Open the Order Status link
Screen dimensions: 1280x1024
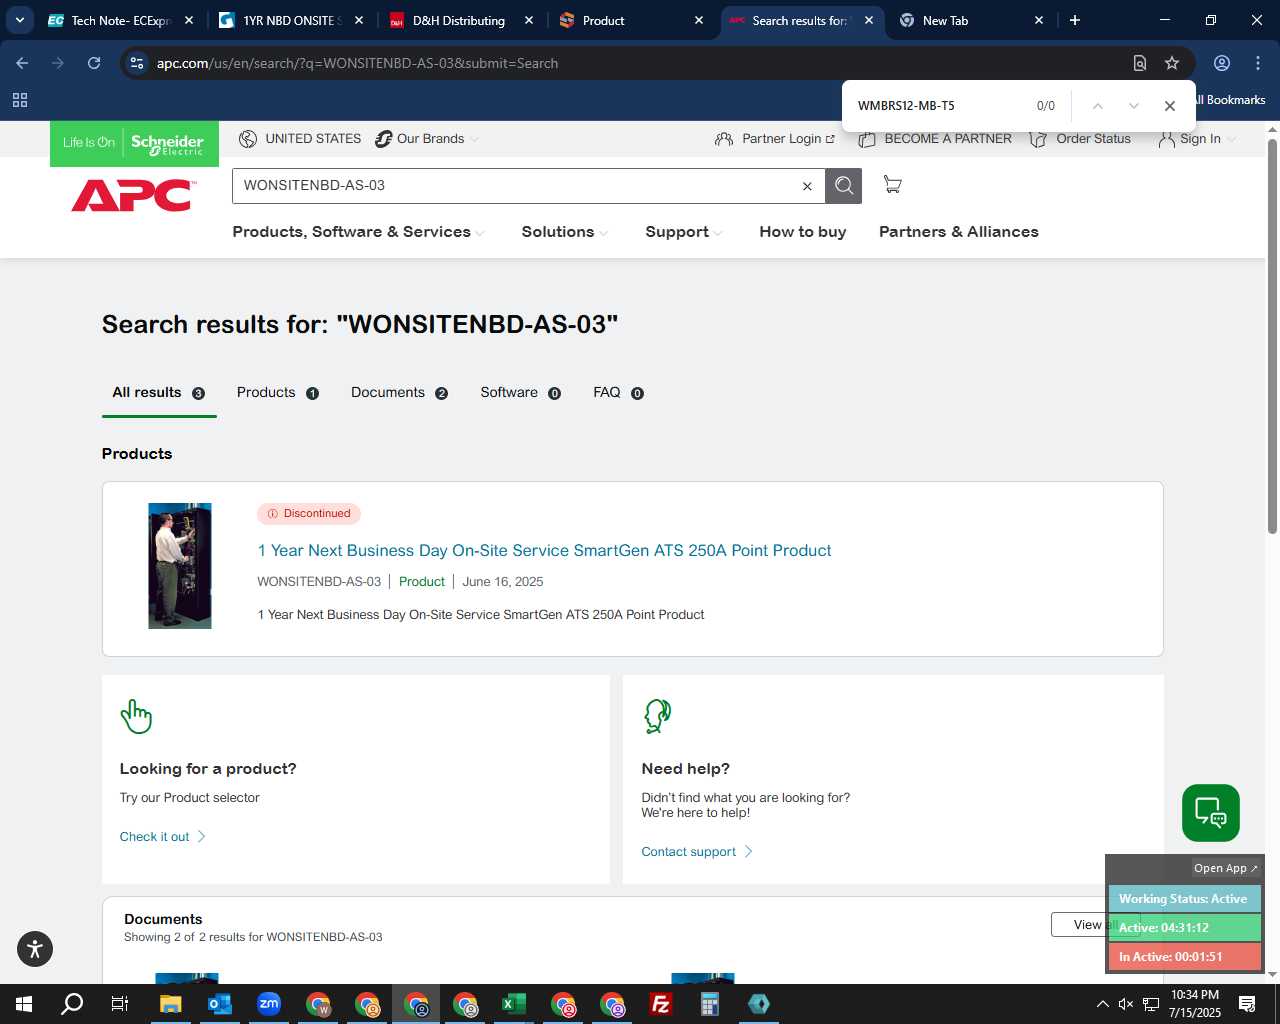click(1080, 139)
